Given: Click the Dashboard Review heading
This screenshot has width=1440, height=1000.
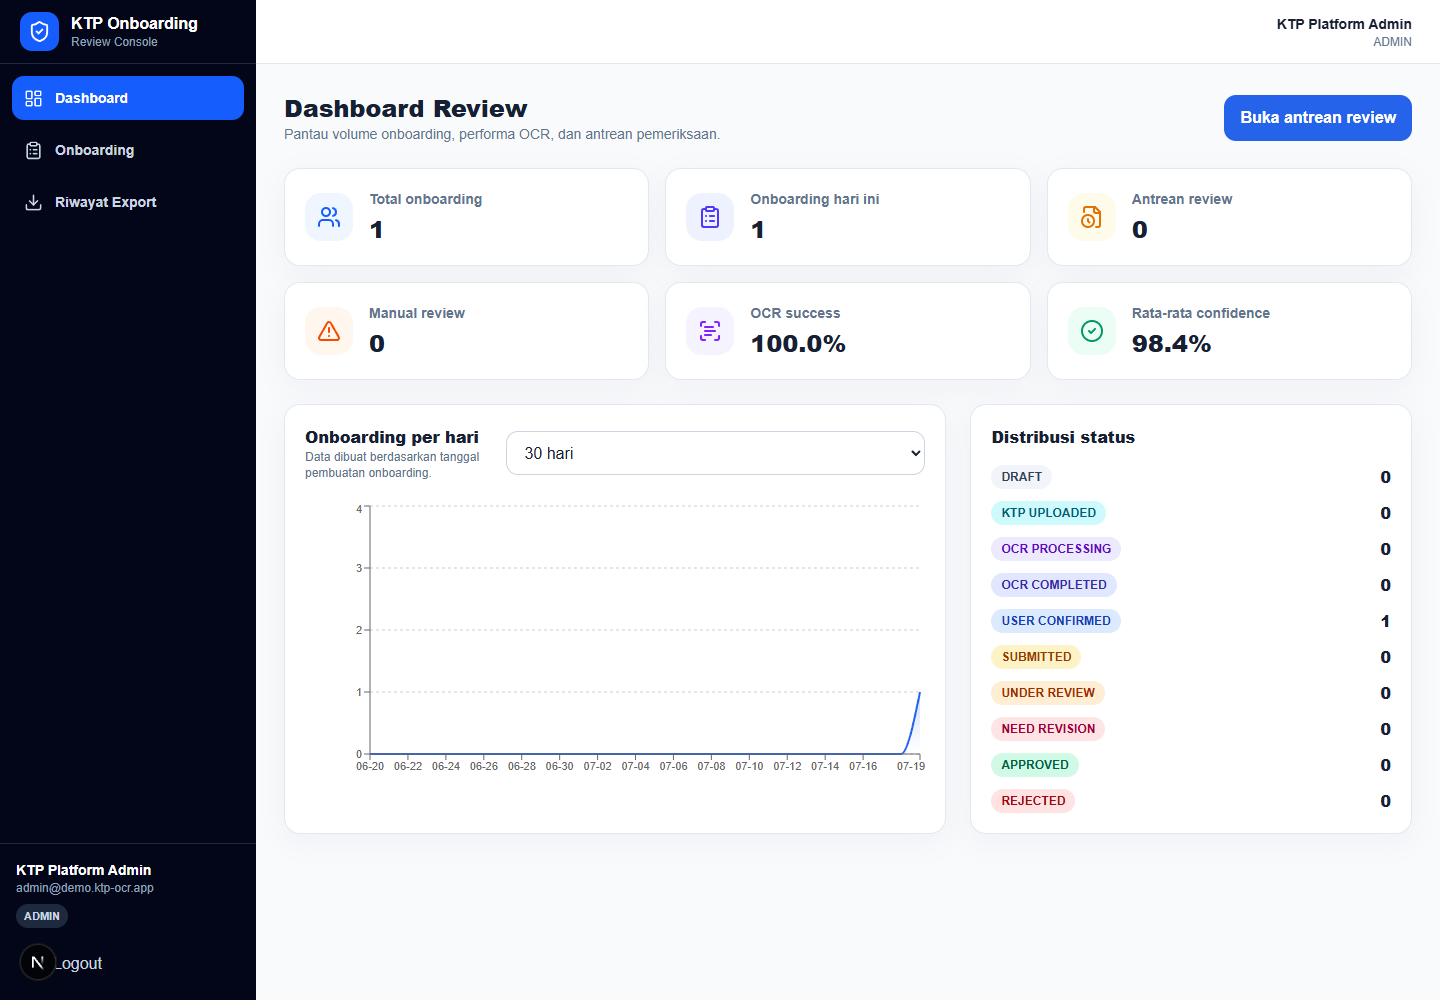Looking at the screenshot, I should click(x=406, y=109).
